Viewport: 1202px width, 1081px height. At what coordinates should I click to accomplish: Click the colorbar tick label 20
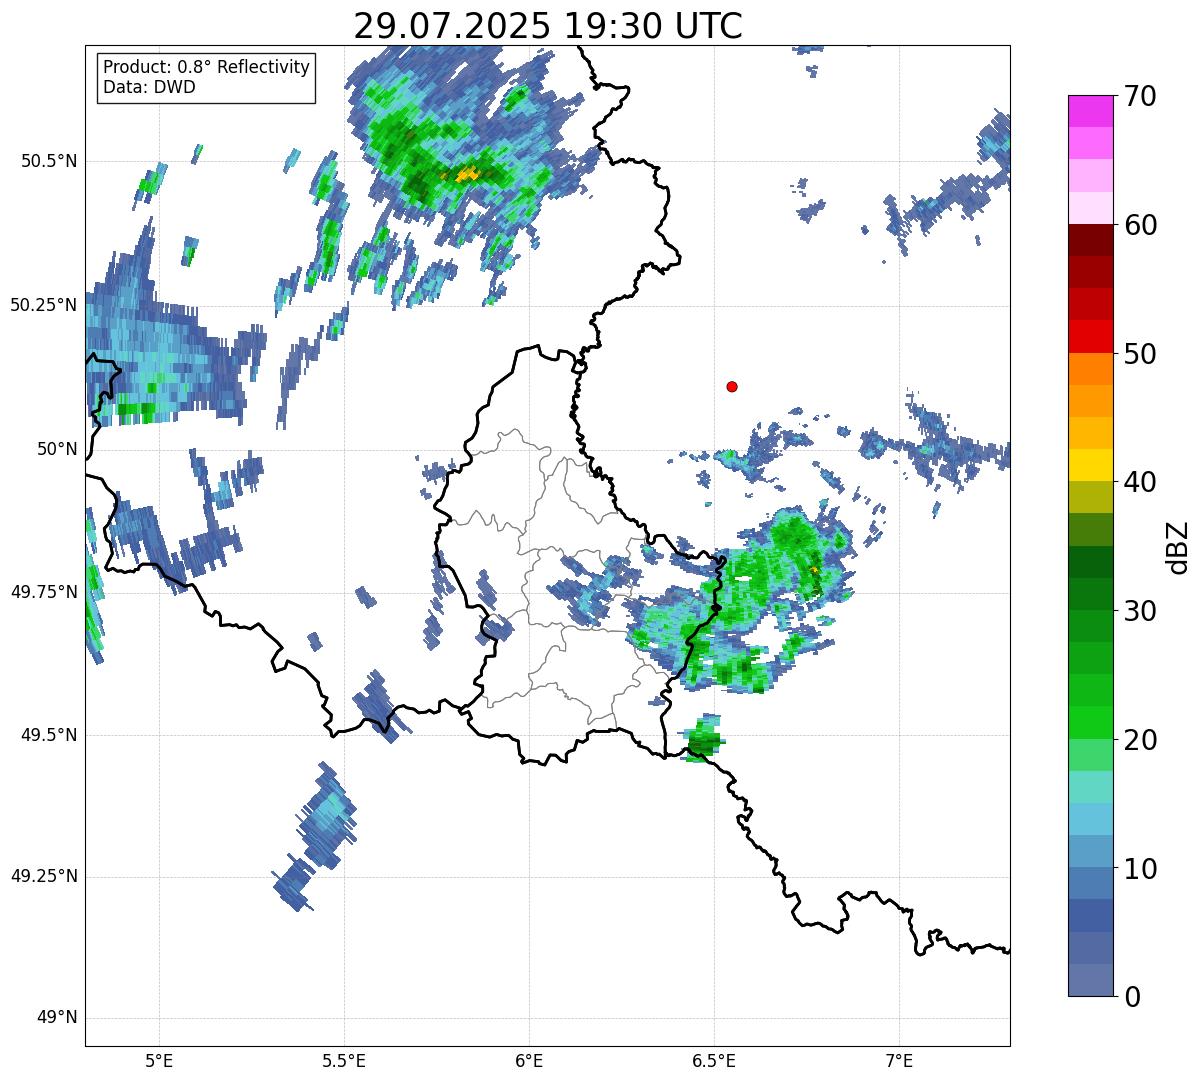coord(1140,740)
